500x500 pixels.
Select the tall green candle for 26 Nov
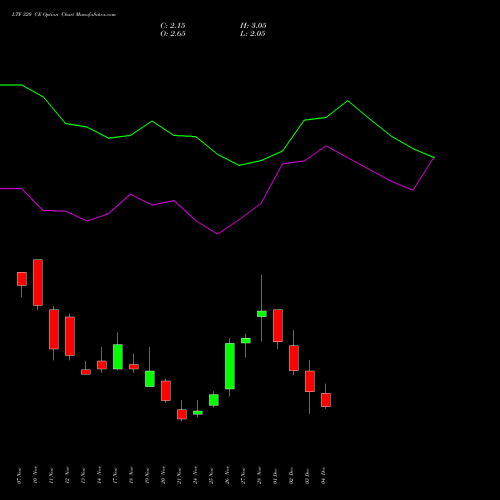click(x=230, y=366)
